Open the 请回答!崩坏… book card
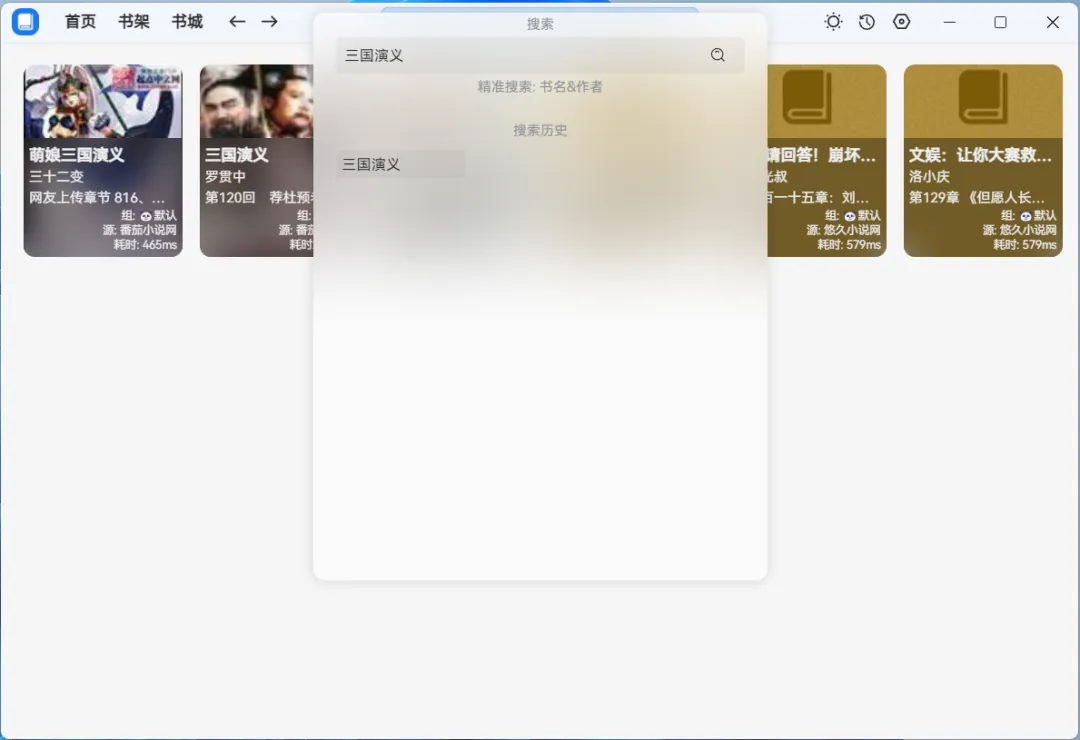 (x=827, y=161)
